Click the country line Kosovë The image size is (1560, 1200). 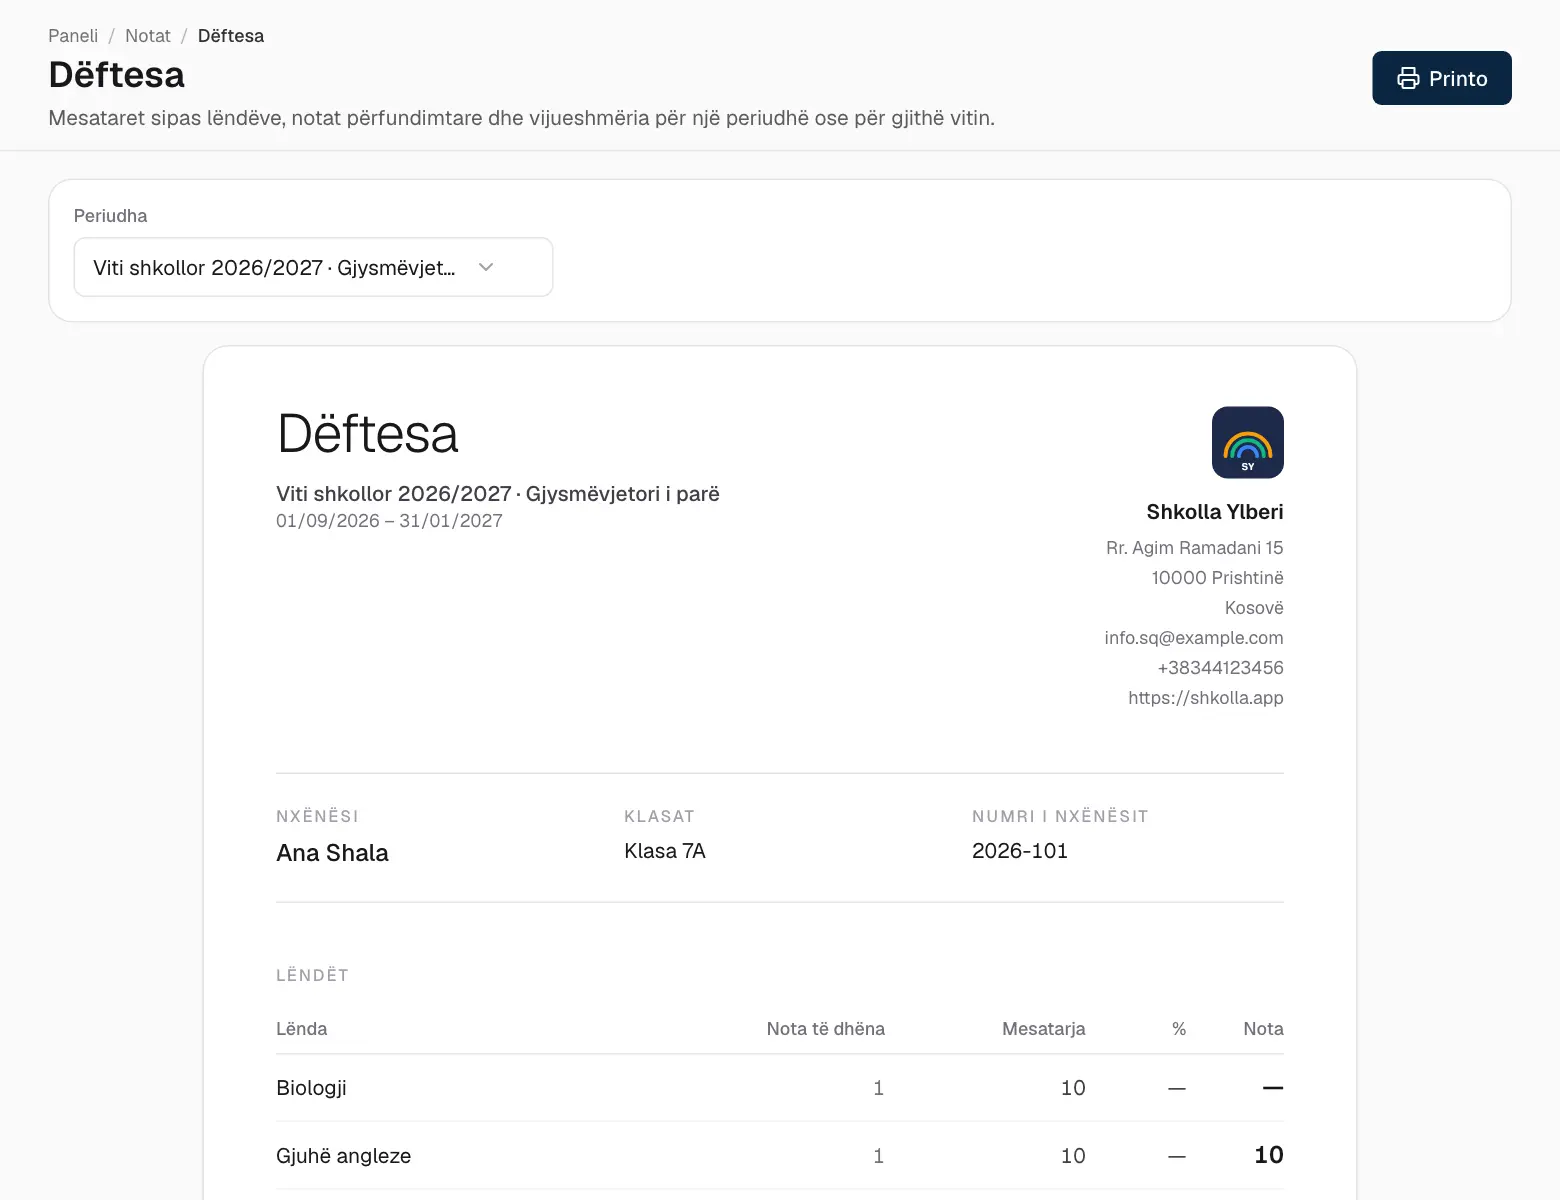[x=1254, y=608]
